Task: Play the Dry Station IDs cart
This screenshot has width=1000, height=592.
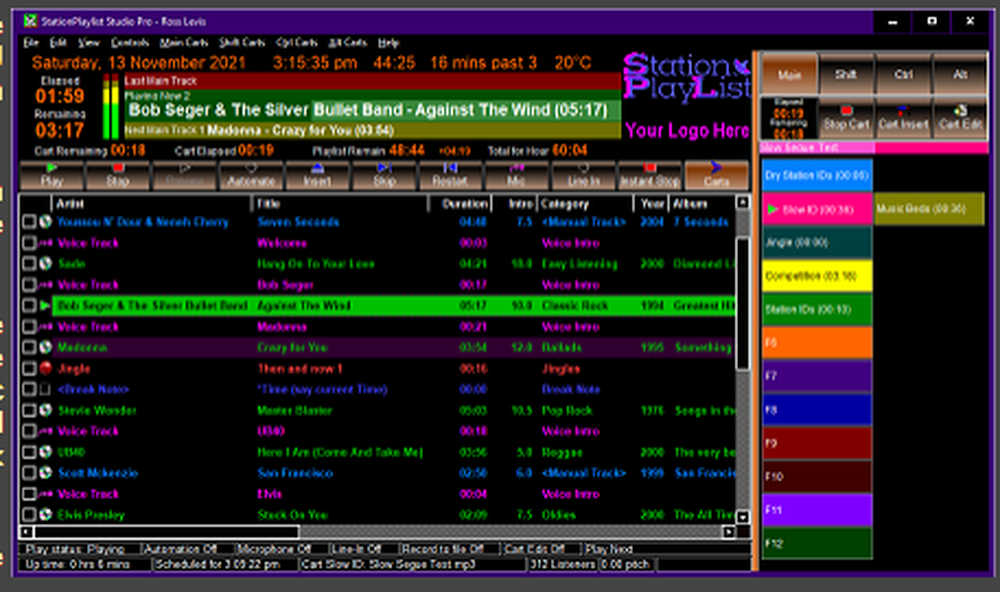Action: 816,175
